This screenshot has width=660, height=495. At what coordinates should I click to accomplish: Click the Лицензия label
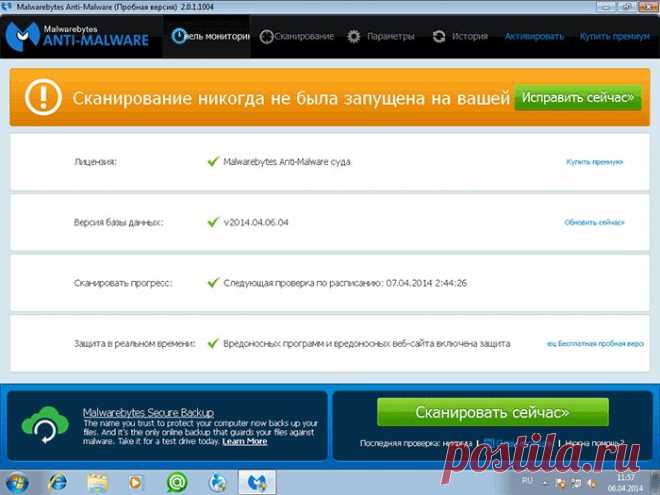(95, 162)
